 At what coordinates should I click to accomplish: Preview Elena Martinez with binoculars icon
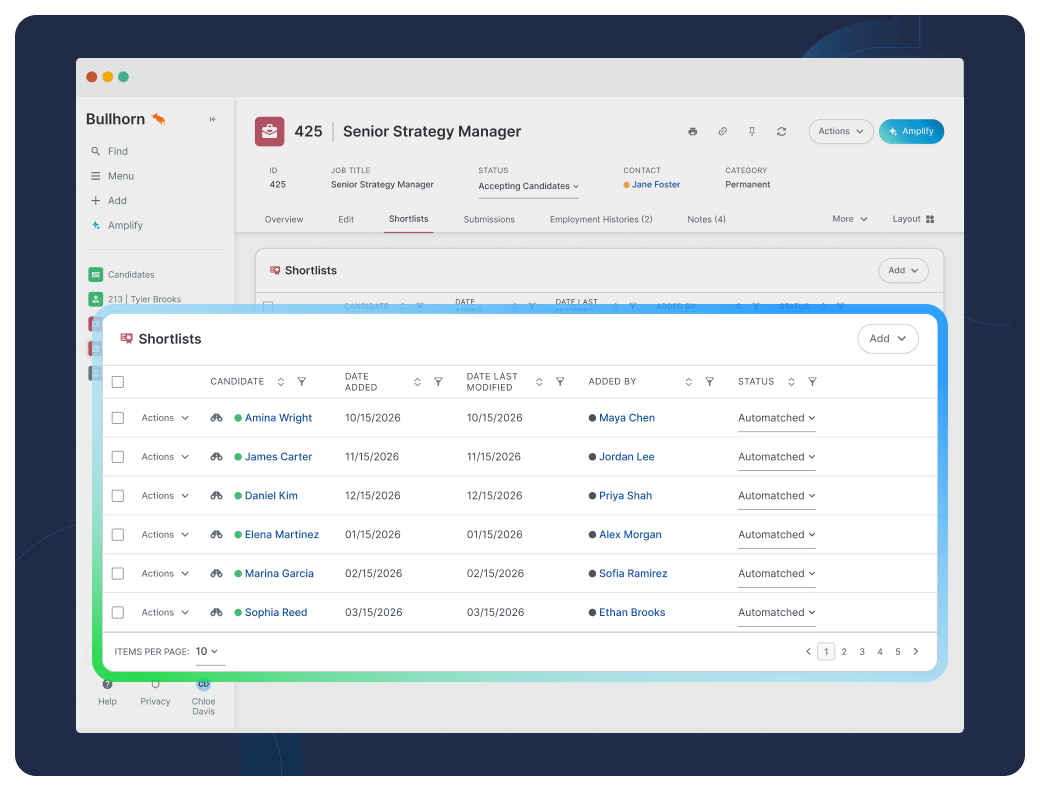point(216,535)
